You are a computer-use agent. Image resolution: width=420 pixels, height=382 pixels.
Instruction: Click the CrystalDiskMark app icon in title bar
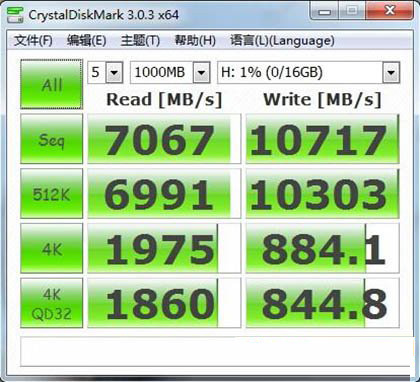pos(15,15)
